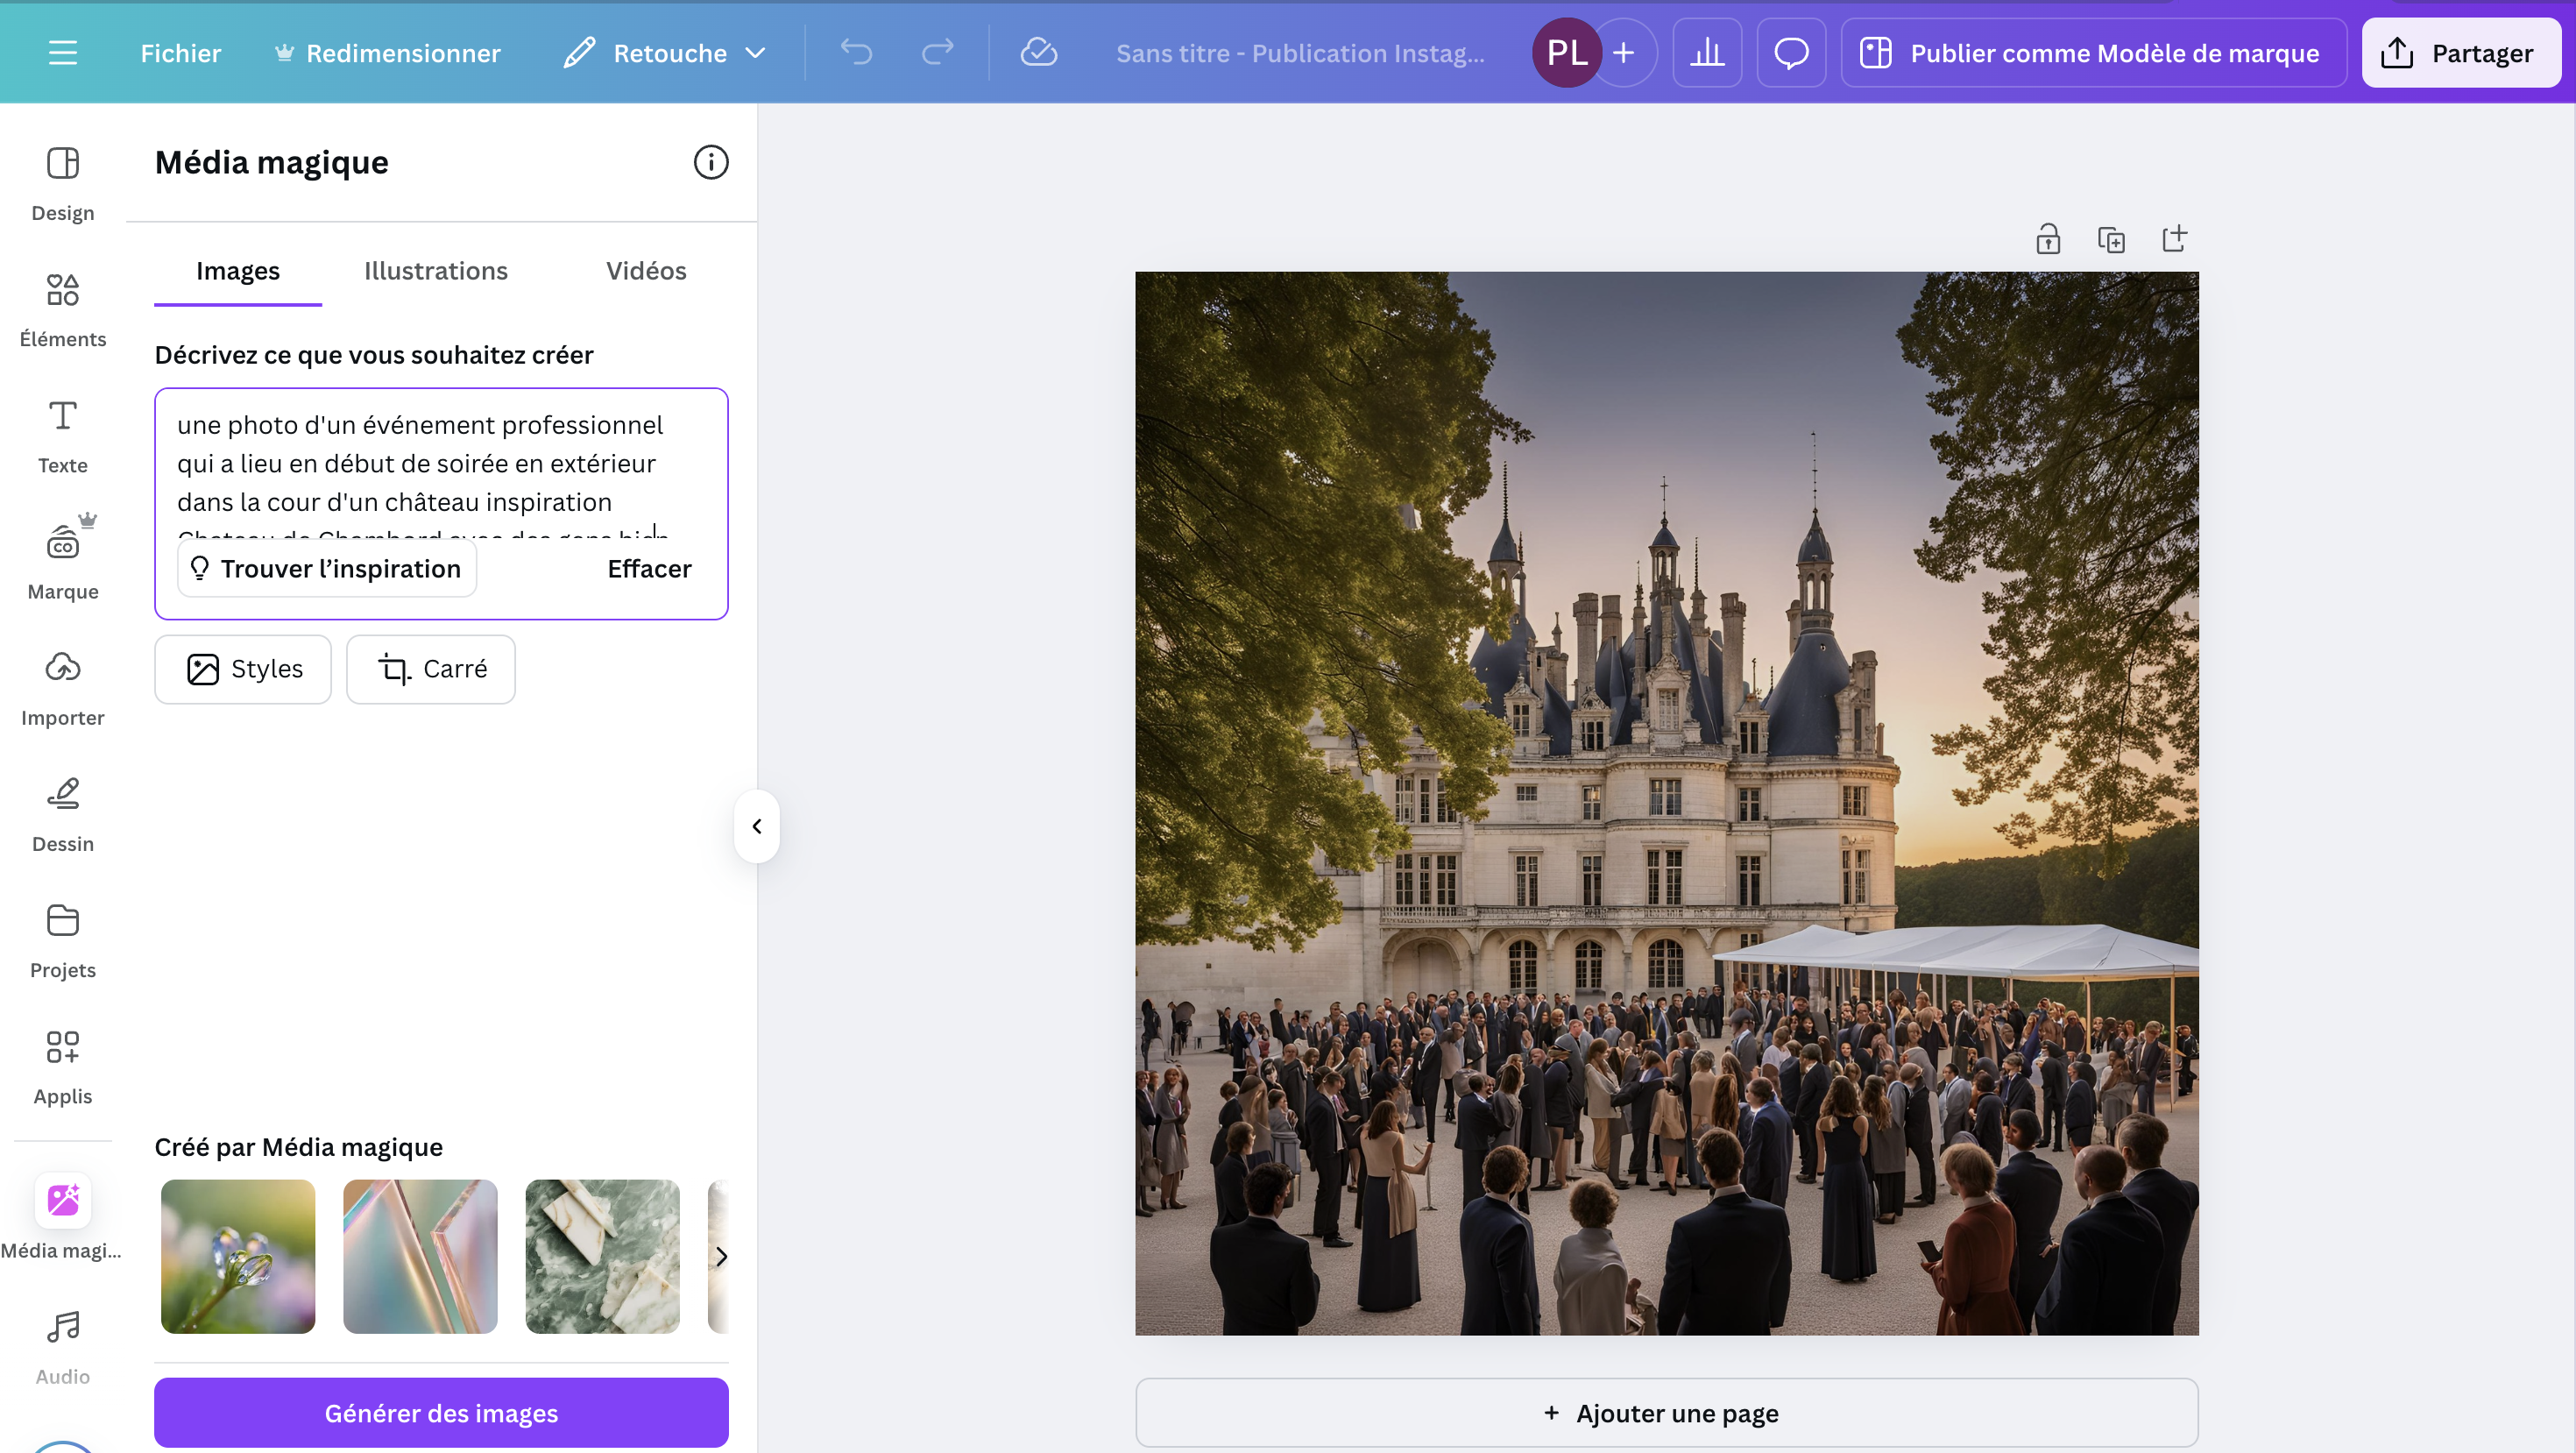
Task: Click the add new page icon
Action: [x=2174, y=240]
